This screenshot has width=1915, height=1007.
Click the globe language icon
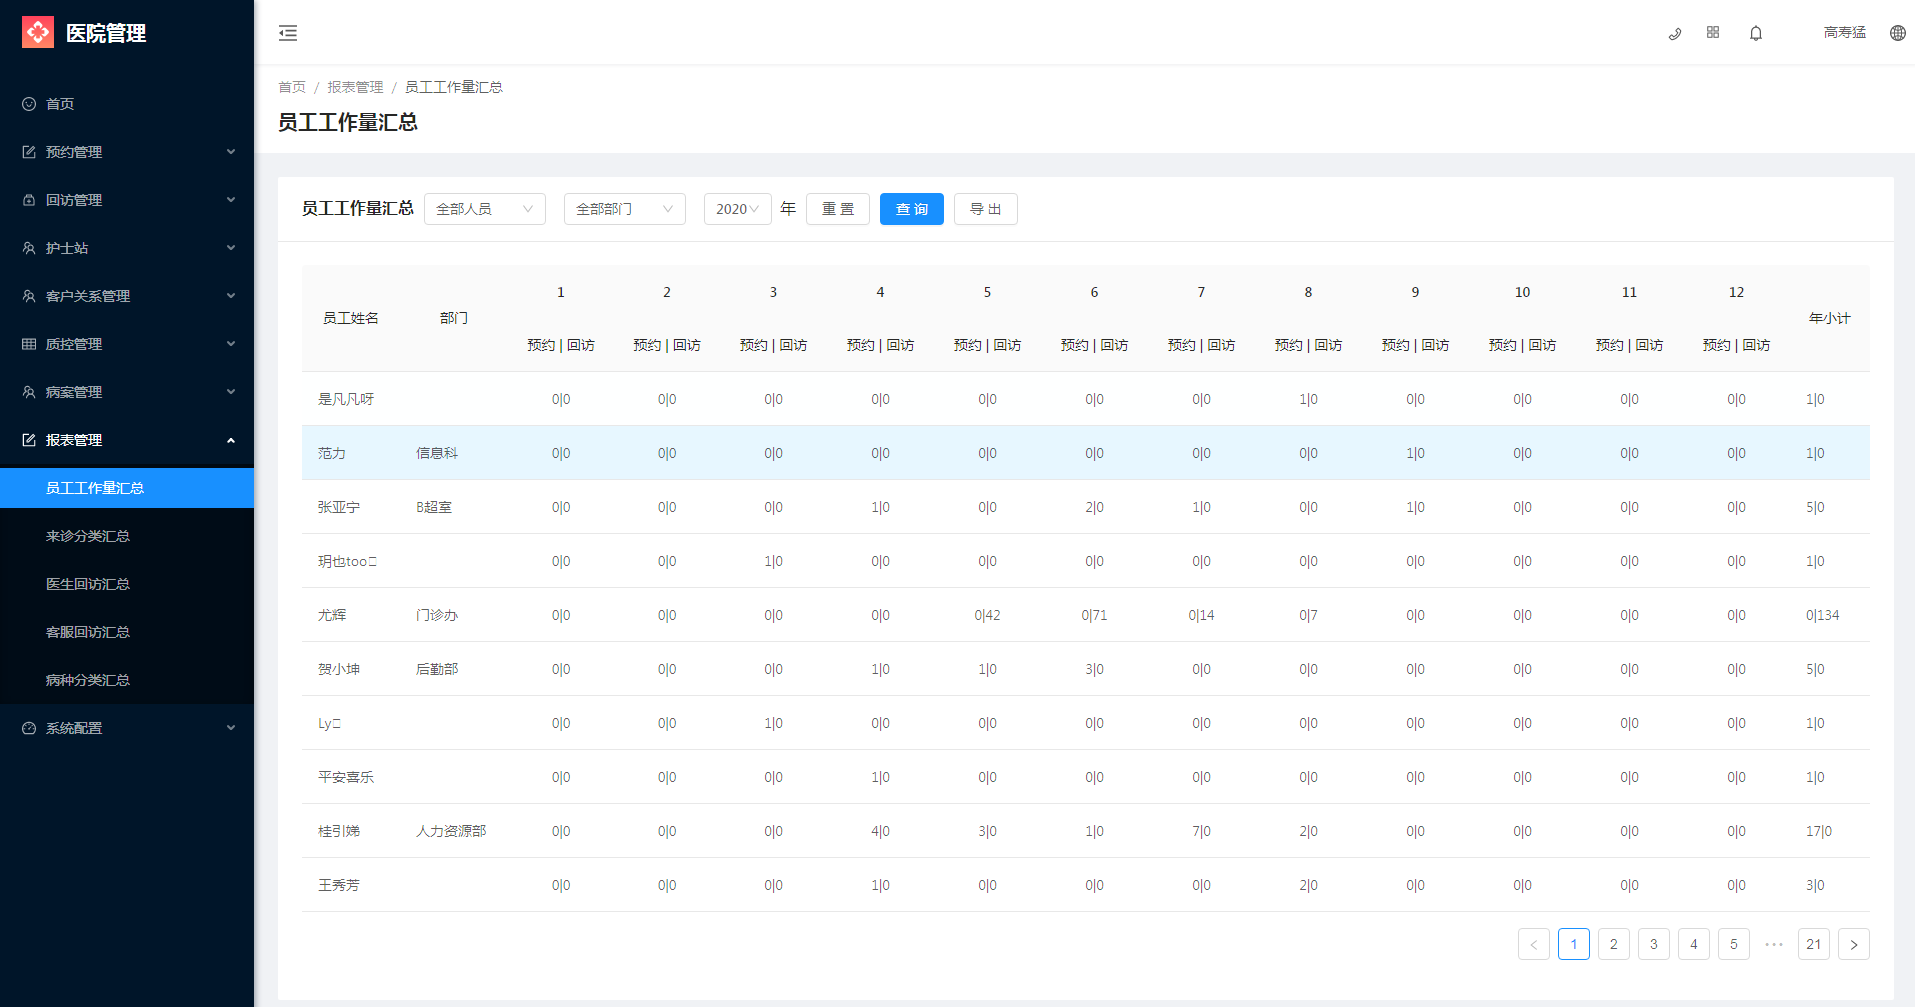point(1897,33)
